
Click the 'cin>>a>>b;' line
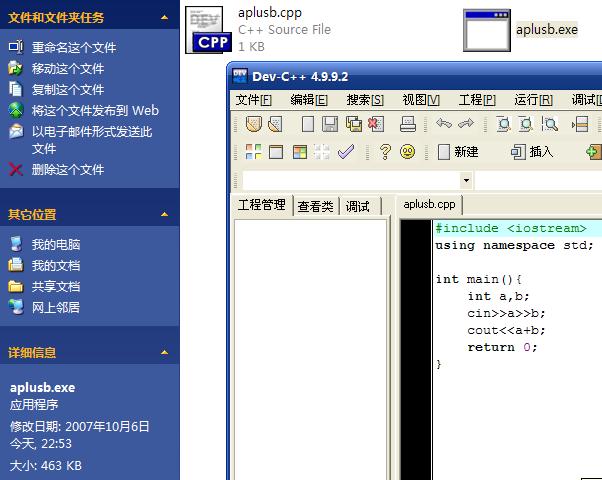pos(506,313)
